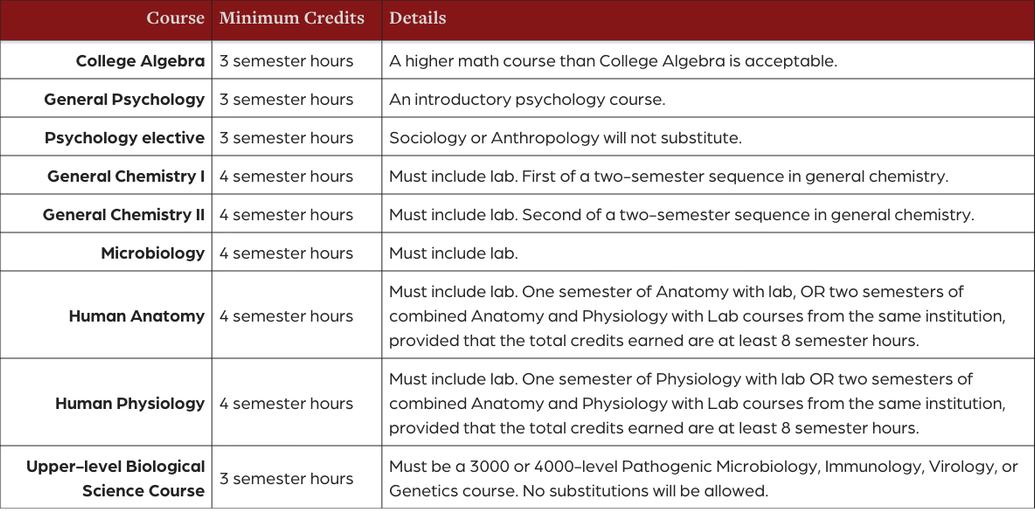The width and height of the screenshot is (1035, 511).
Task: Click the Psychology elective row label
Action: click(x=124, y=138)
